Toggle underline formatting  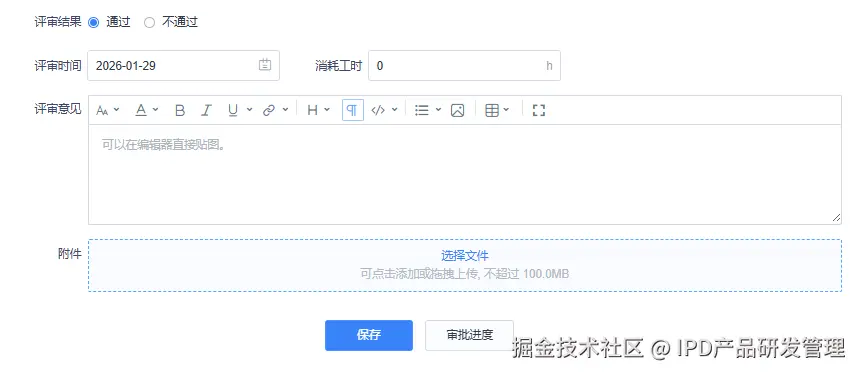pyautogui.click(x=233, y=110)
